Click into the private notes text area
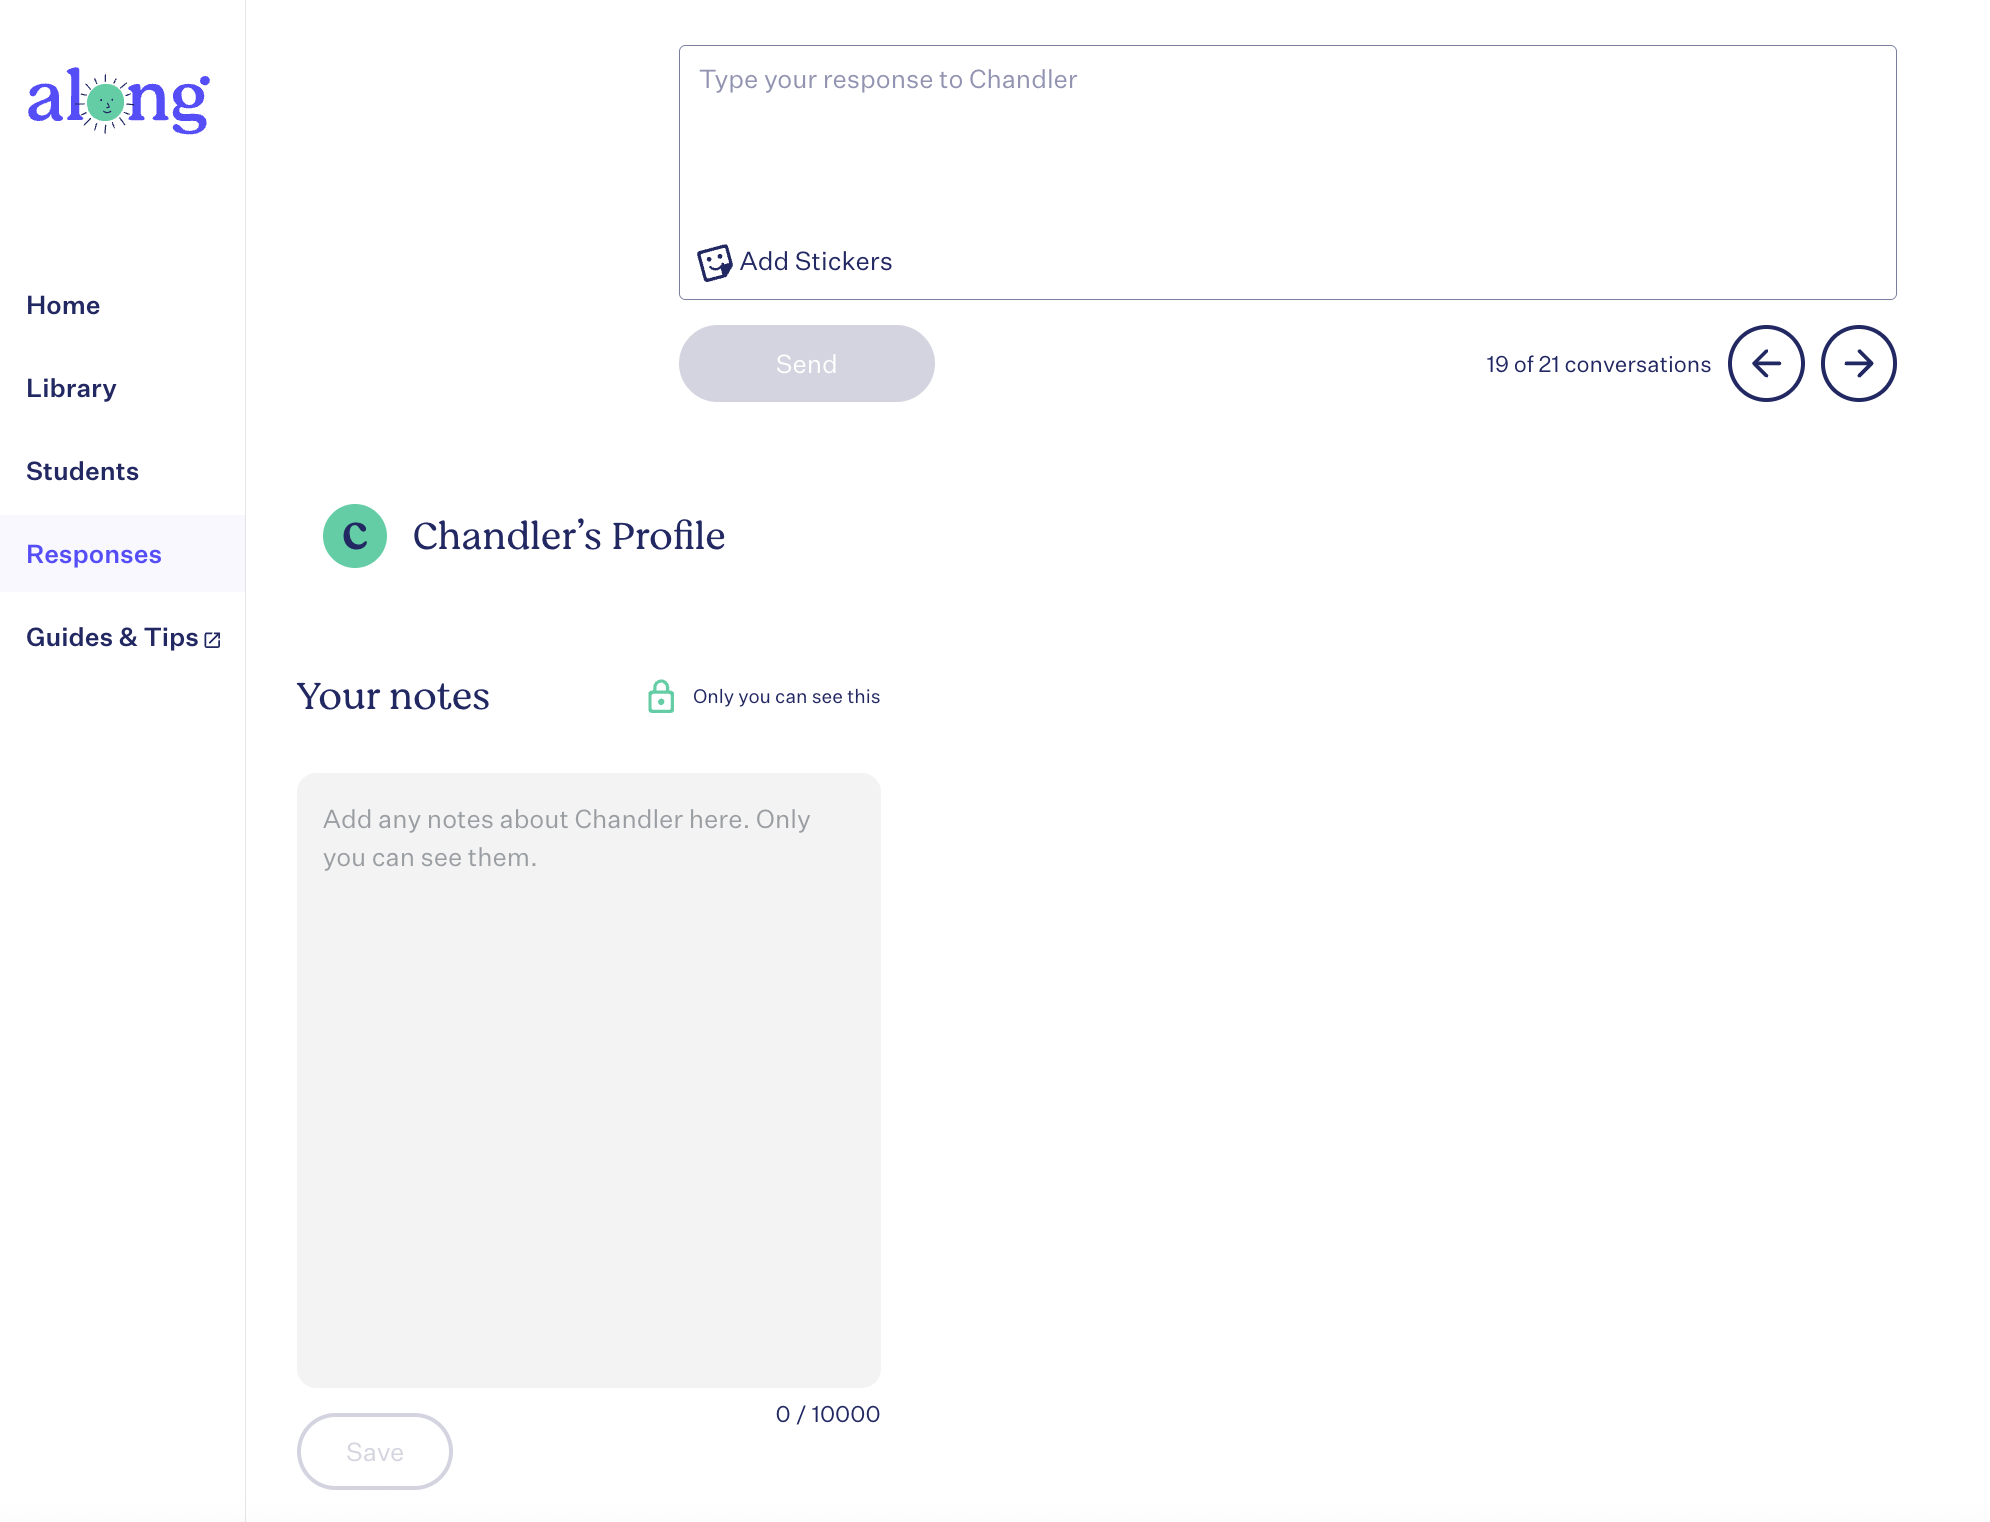This screenshot has width=1990, height=1522. [589, 1080]
